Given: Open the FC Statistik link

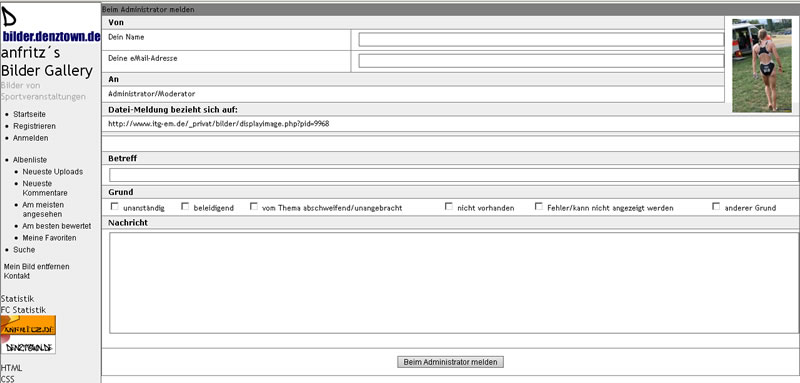Looking at the screenshot, I should 23,310.
